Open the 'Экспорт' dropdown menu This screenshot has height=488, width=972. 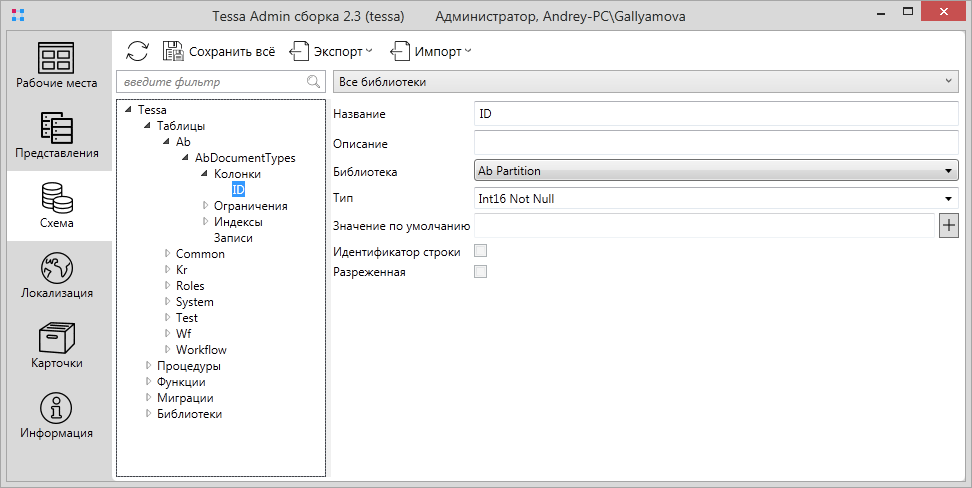point(331,51)
